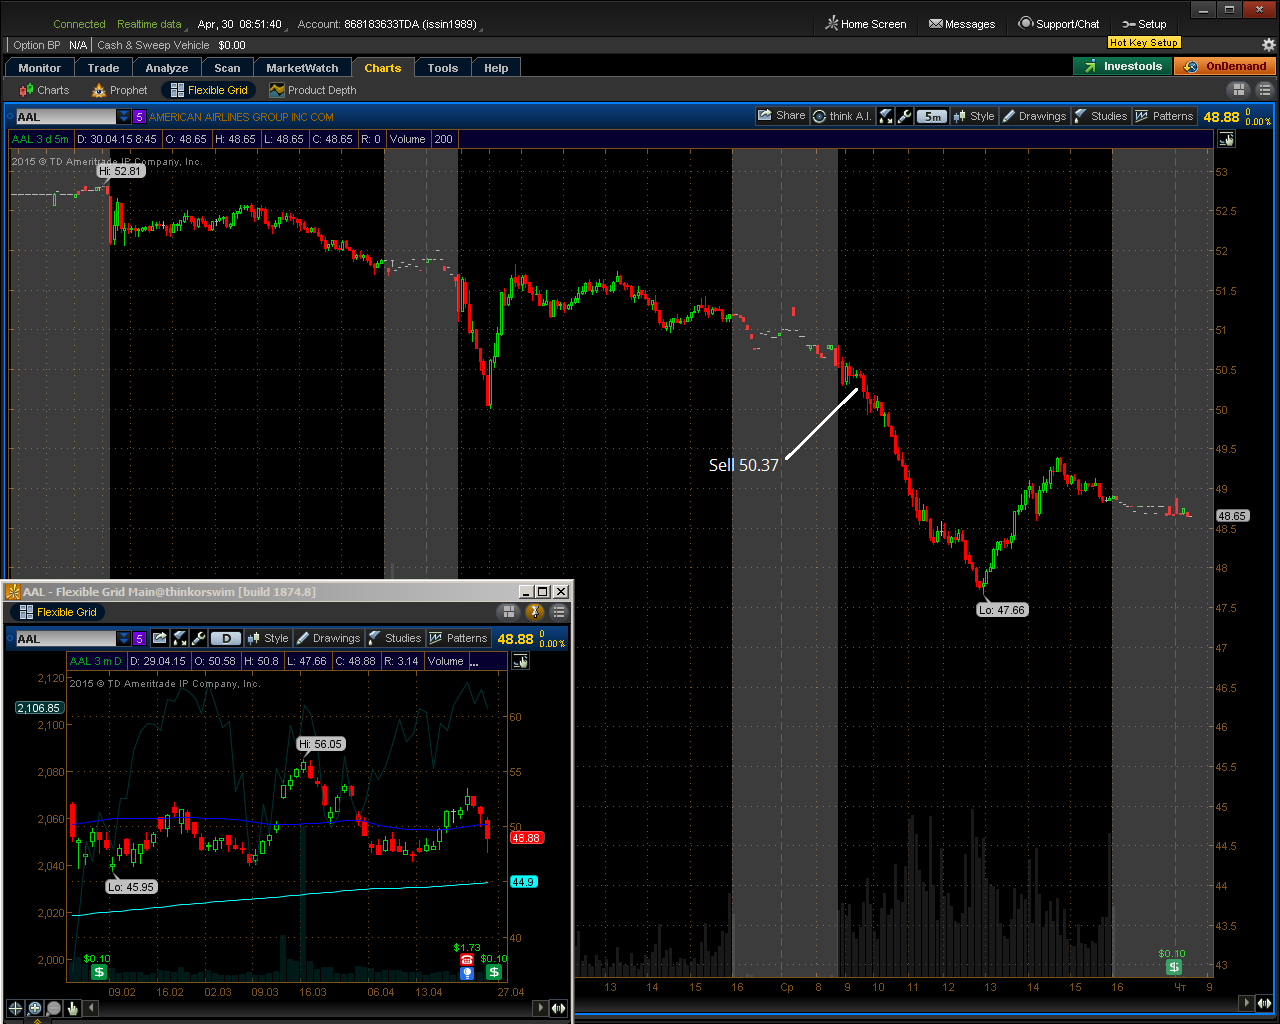This screenshot has height=1024, width=1280.
Task: Click zoom out magnifier in detached chart
Action: click(x=54, y=1008)
